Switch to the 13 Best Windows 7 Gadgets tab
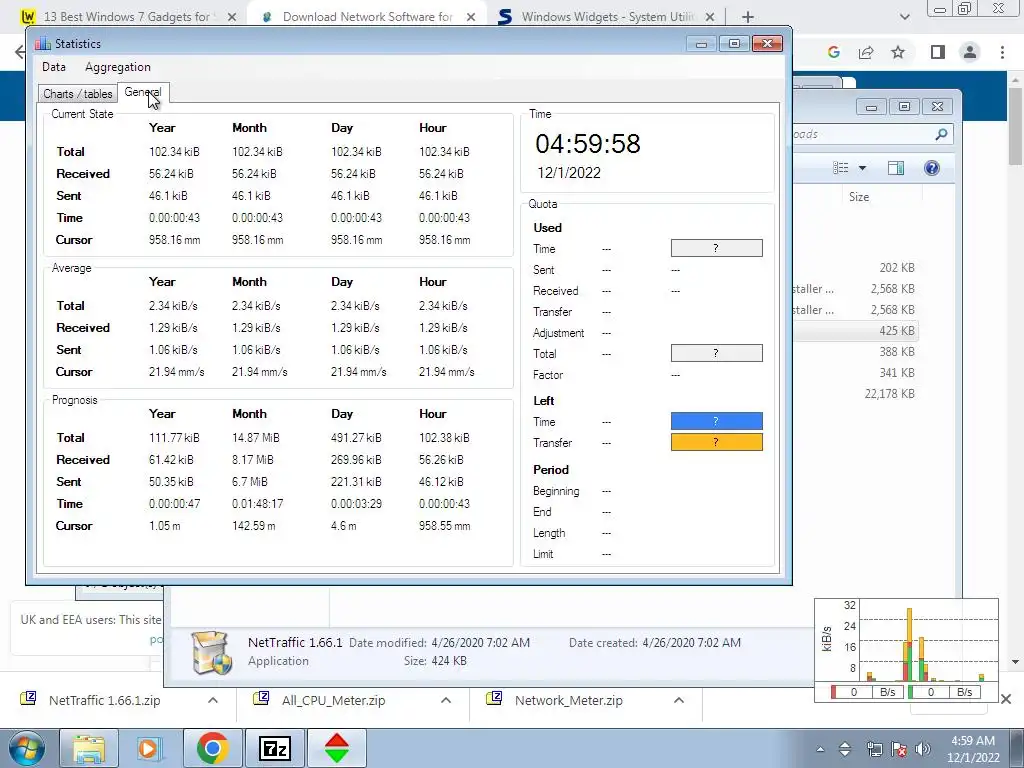This screenshot has width=1024, height=768. 127,17
